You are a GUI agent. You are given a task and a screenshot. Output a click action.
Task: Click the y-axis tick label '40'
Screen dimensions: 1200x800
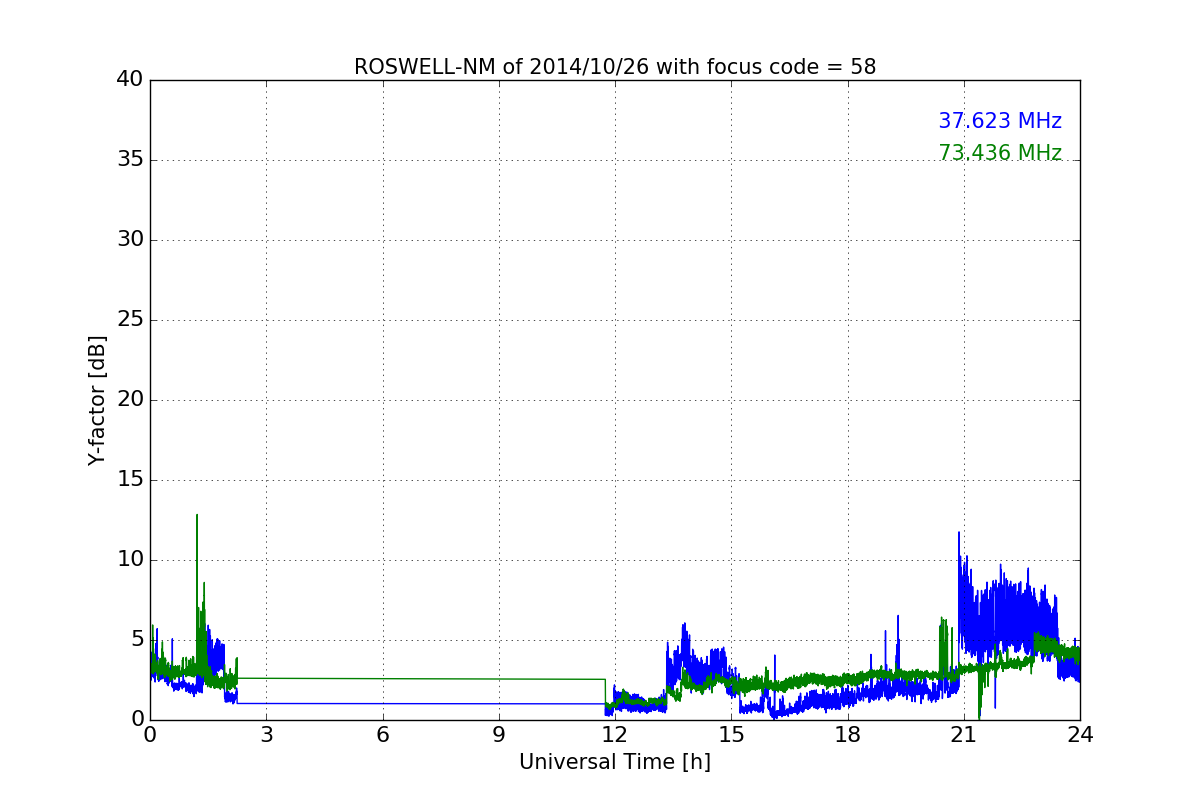click(130, 80)
